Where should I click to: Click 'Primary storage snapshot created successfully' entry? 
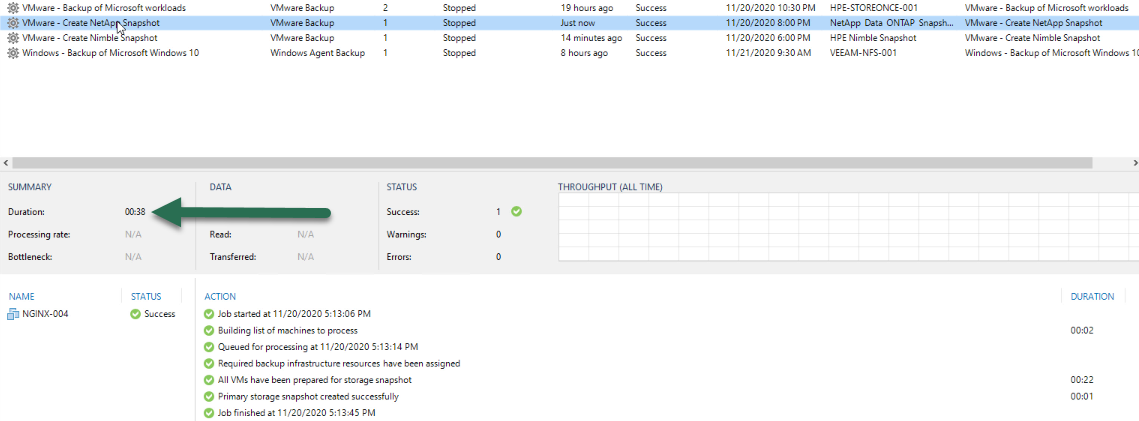click(309, 397)
